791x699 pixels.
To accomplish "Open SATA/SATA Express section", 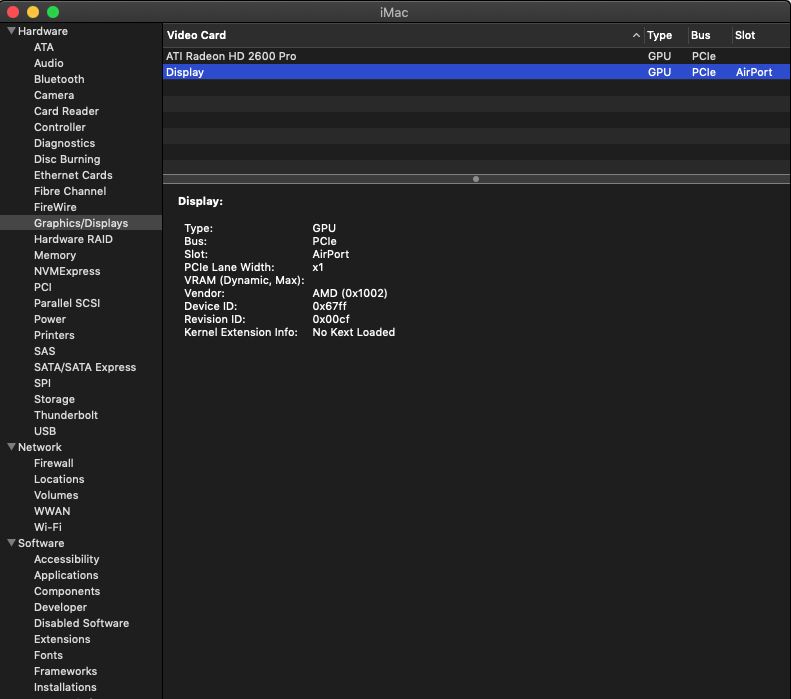I will tap(85, 367).
